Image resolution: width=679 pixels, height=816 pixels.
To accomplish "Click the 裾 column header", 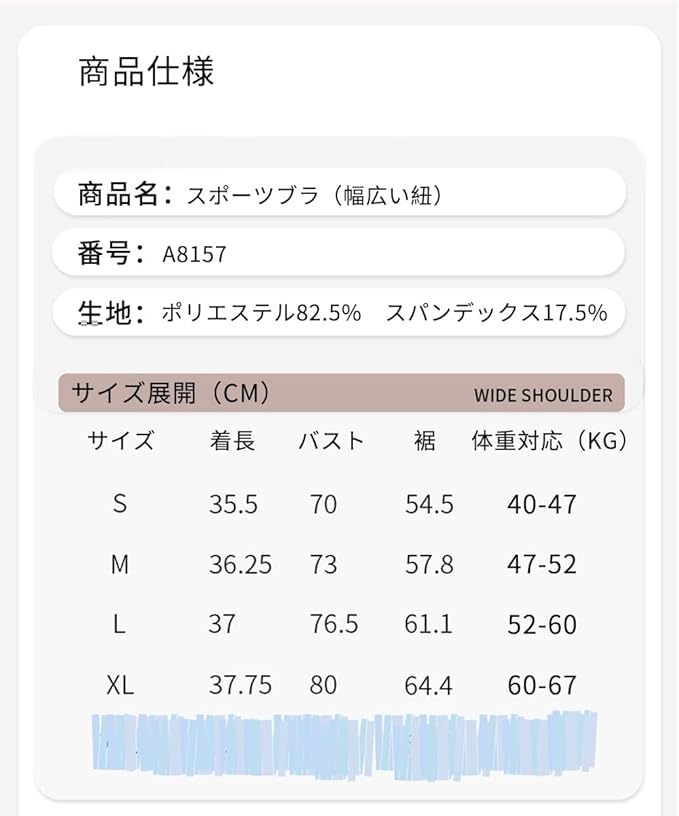I will [424, 441].
